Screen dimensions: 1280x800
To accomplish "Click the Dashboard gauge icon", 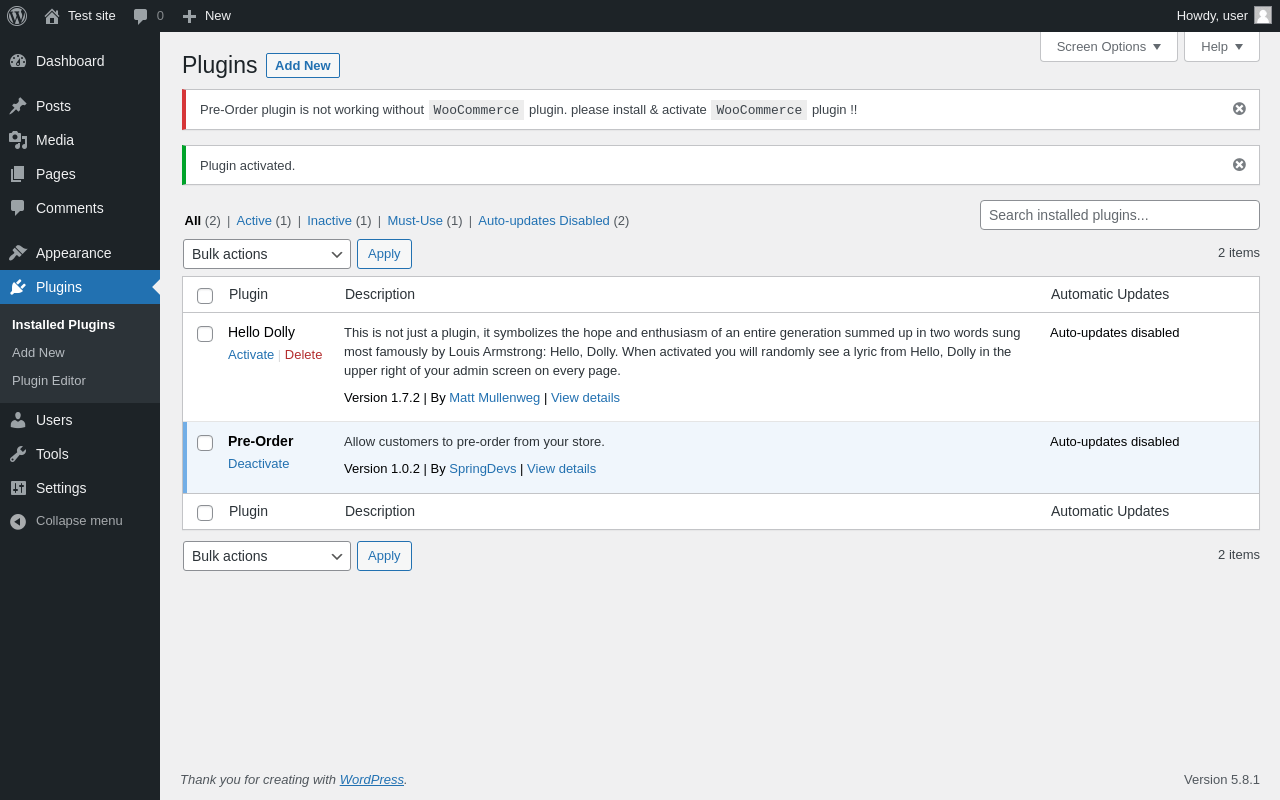I will pyautogui.click(x=18, y=61).
